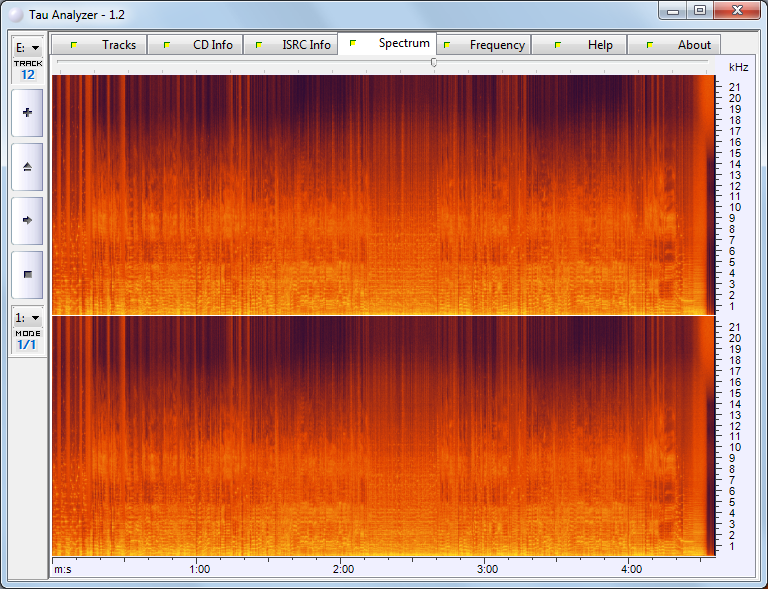Viewport: 768px width, 589px height.
Task: Click the mode 1/1 indicator
Action: click(27, 345)
